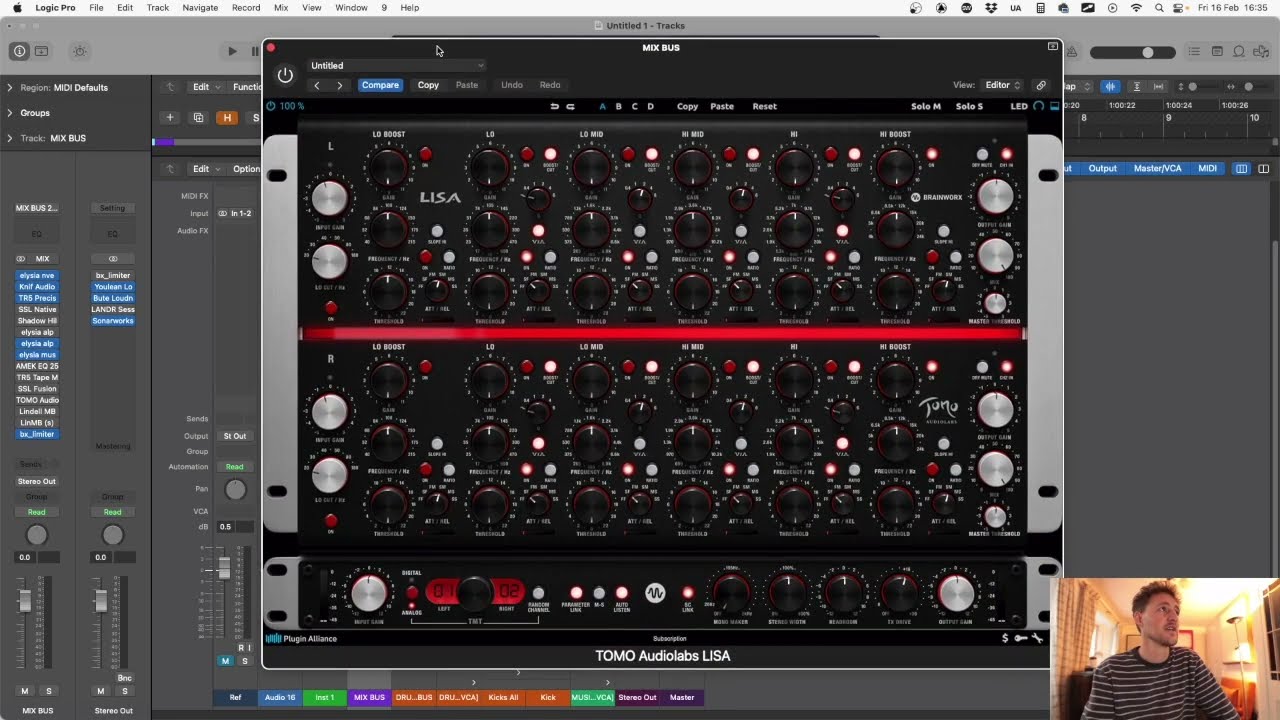Toggle the plugin power bypass button
1280x720 pixels.
(x=285, y=75)
